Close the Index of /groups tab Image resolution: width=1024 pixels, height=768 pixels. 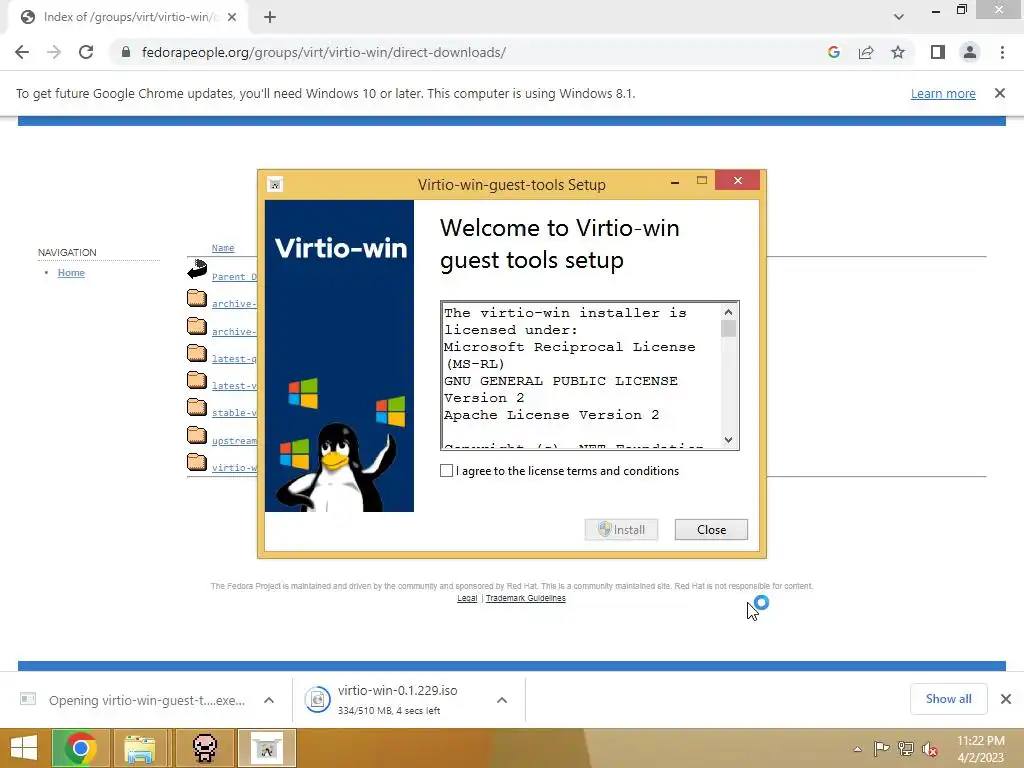[232, 17]
